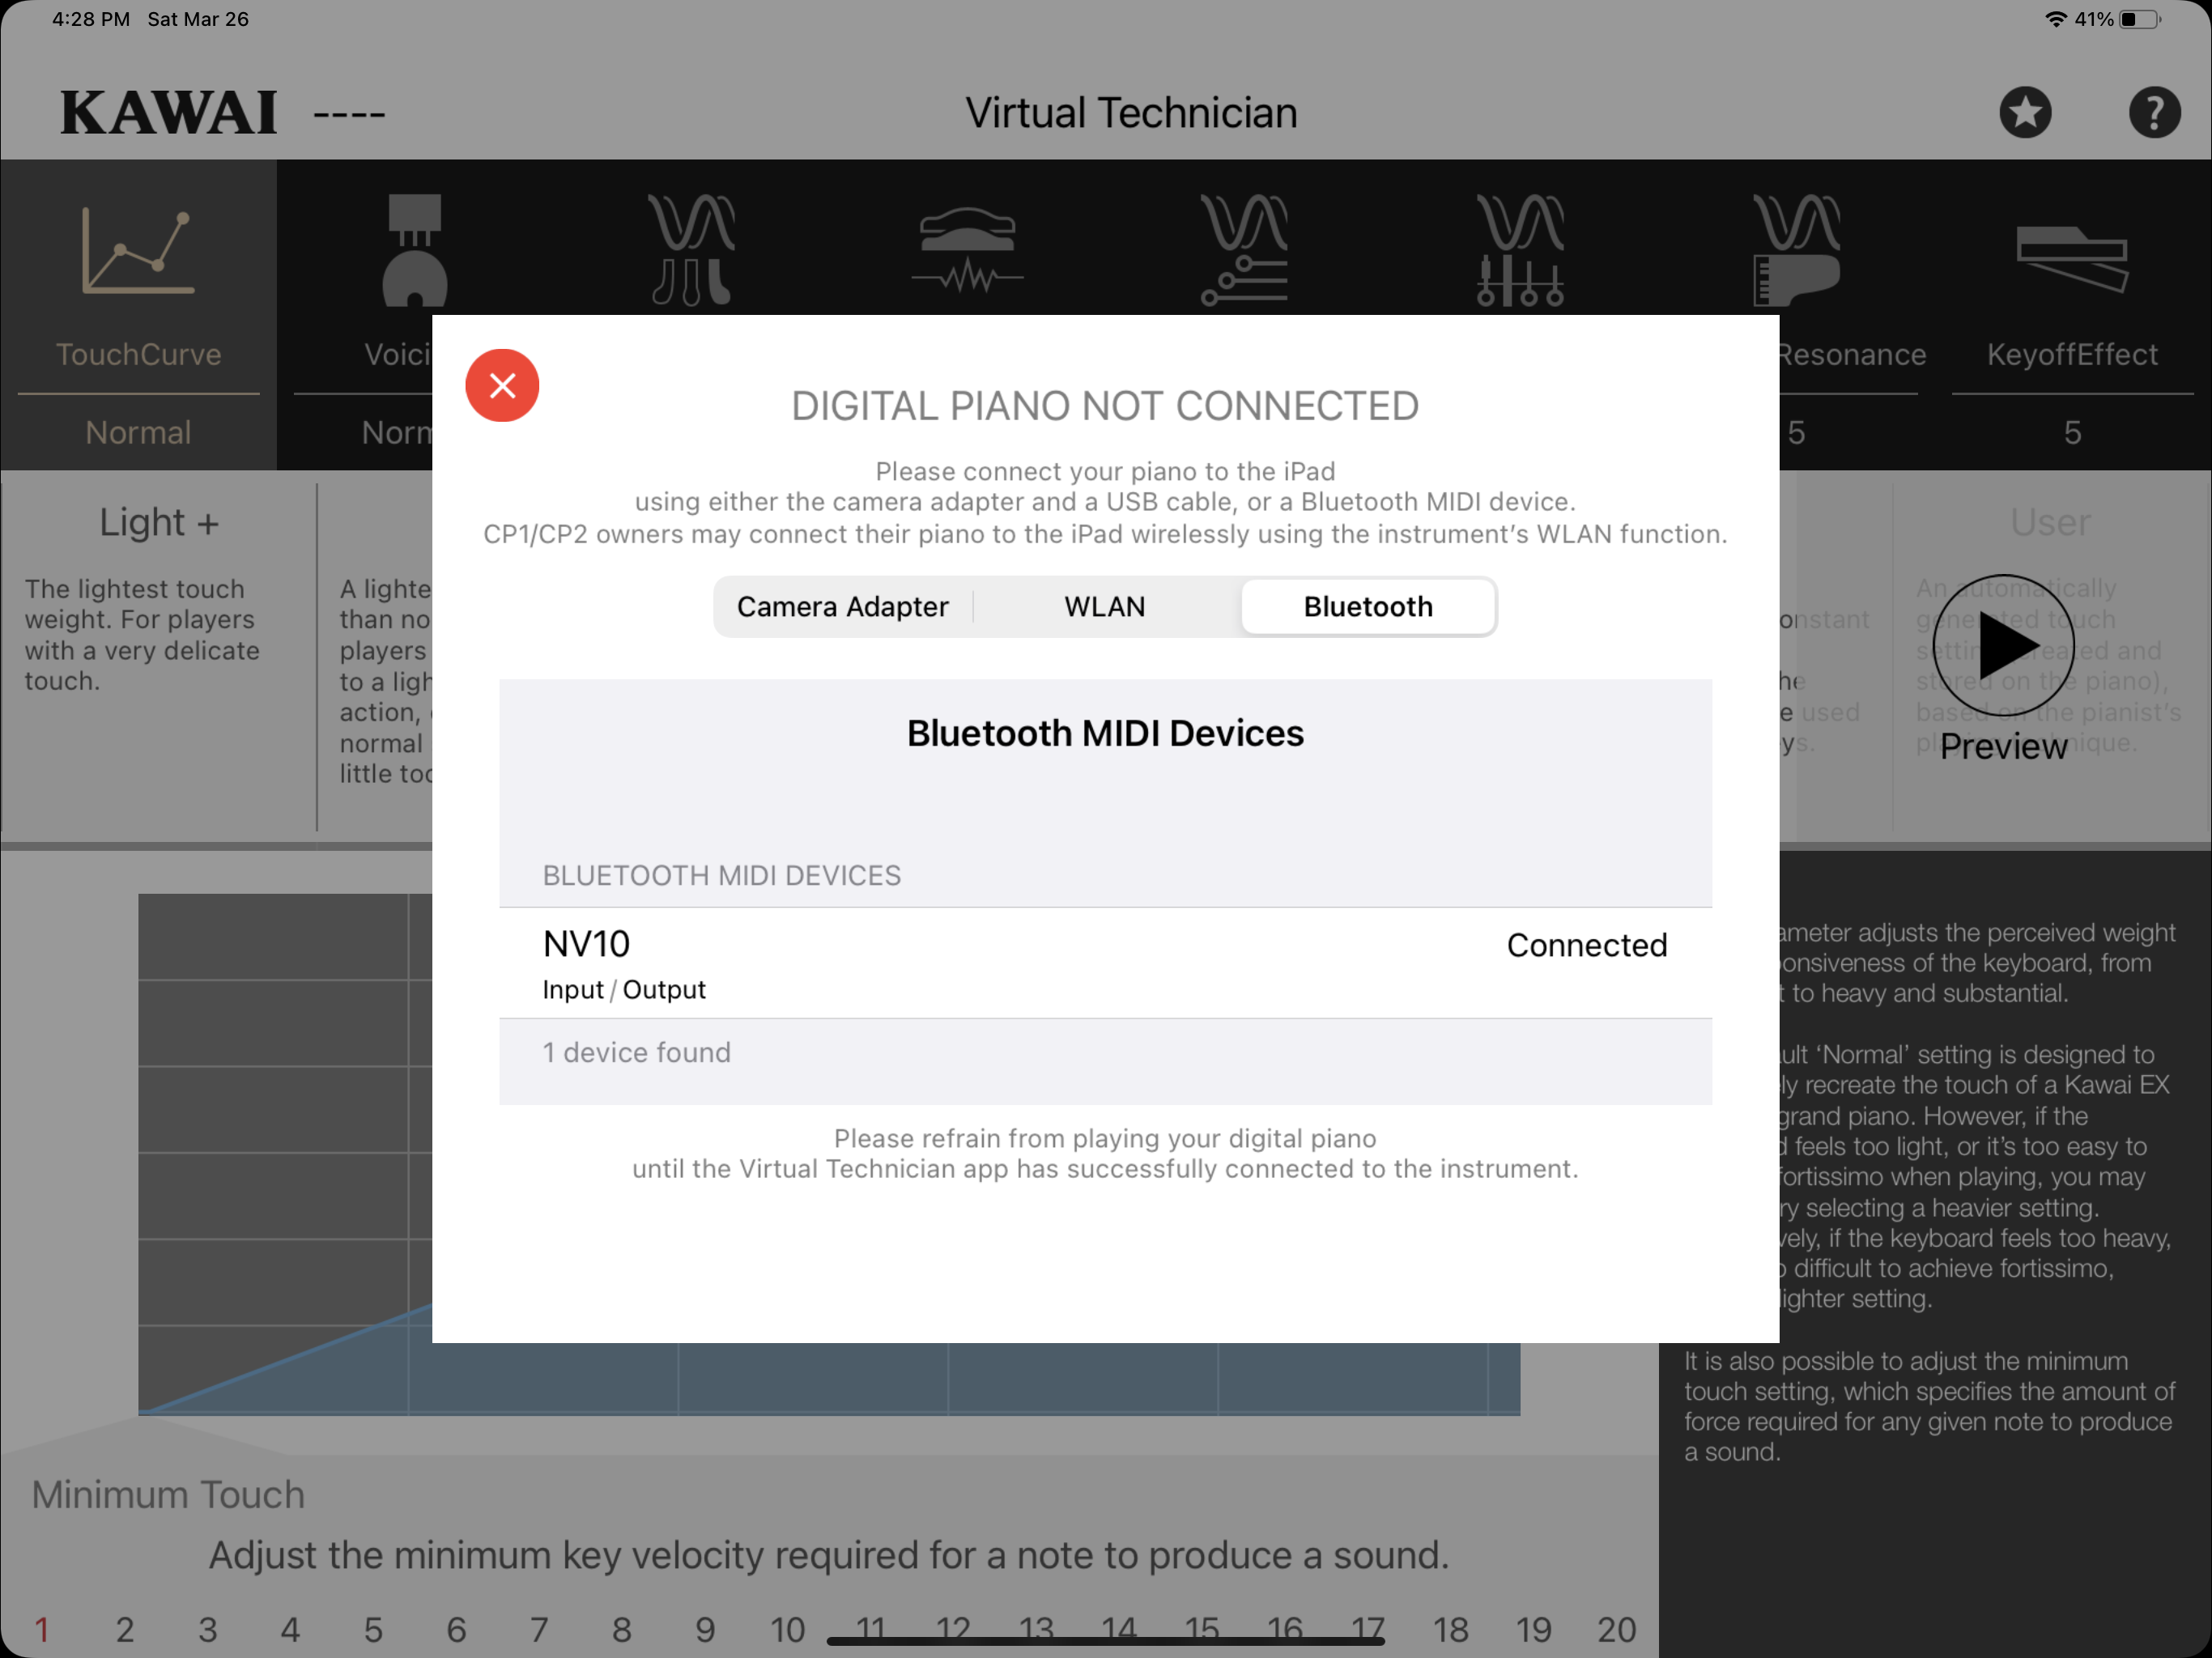Set Minimum Touch to 5

pyautogui.click(x=373, y=1630)
